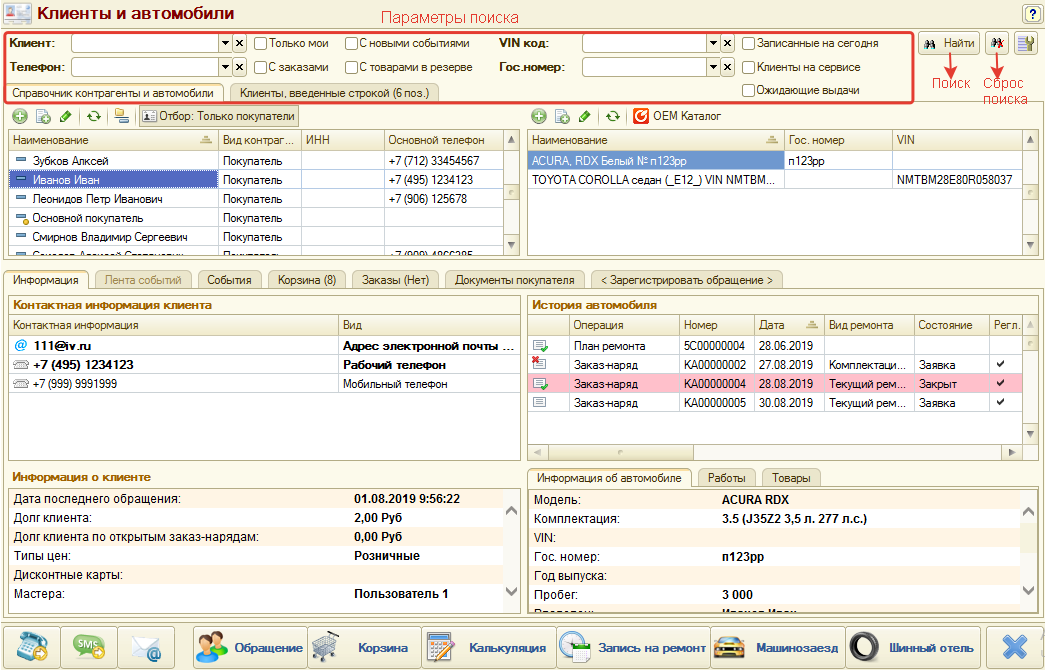The image size is (1045, 670).
Task: Send an SMS via the SMS icon
Action: pos(89,647)
